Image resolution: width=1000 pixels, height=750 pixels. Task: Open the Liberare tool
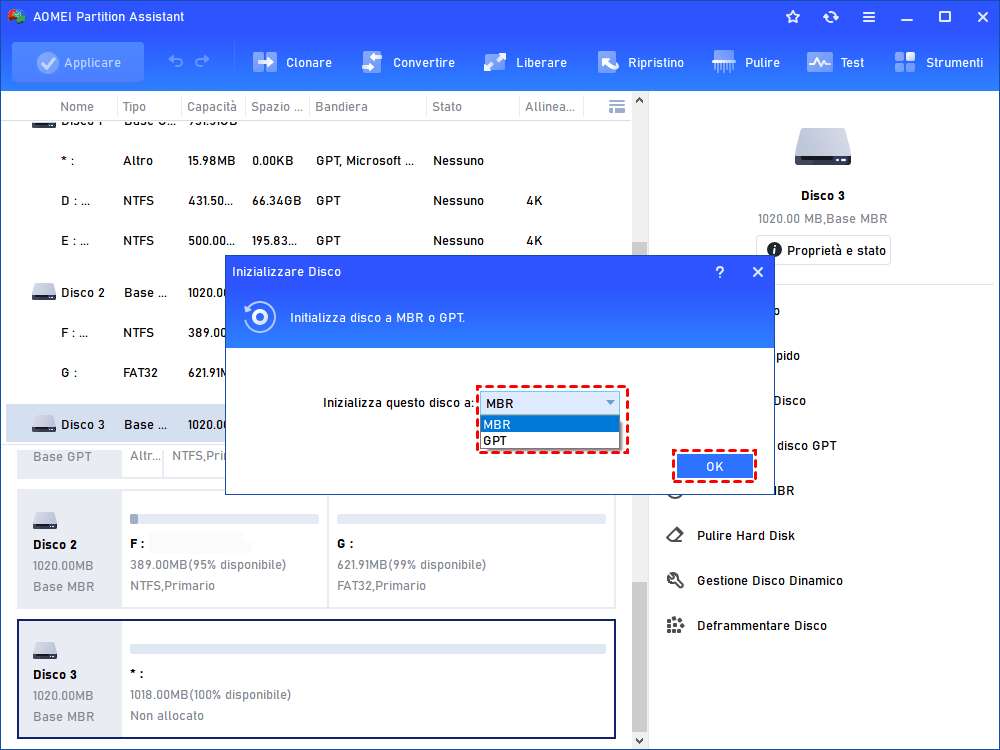(525, 62)
